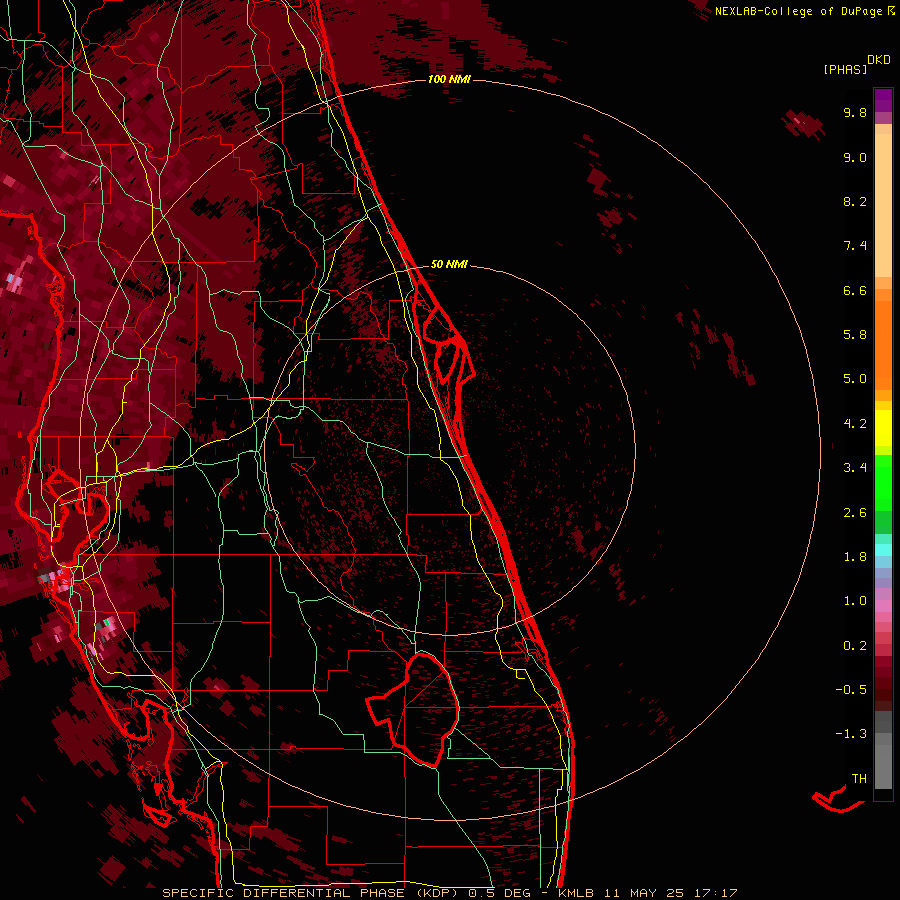Click the 0.5 DEG elevation text in the footer

[x=501, y=893]
